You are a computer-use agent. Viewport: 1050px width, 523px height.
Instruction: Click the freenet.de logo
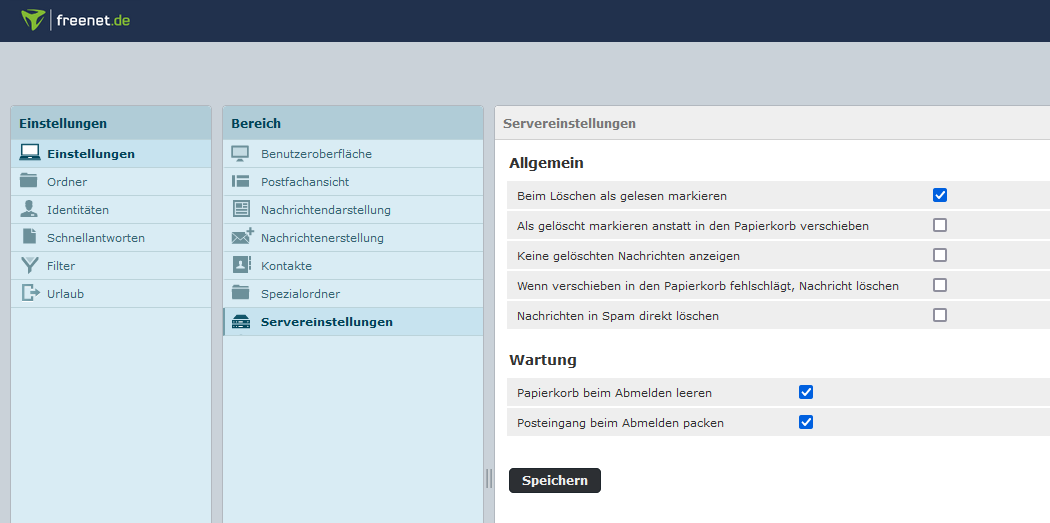click(76, 20)
